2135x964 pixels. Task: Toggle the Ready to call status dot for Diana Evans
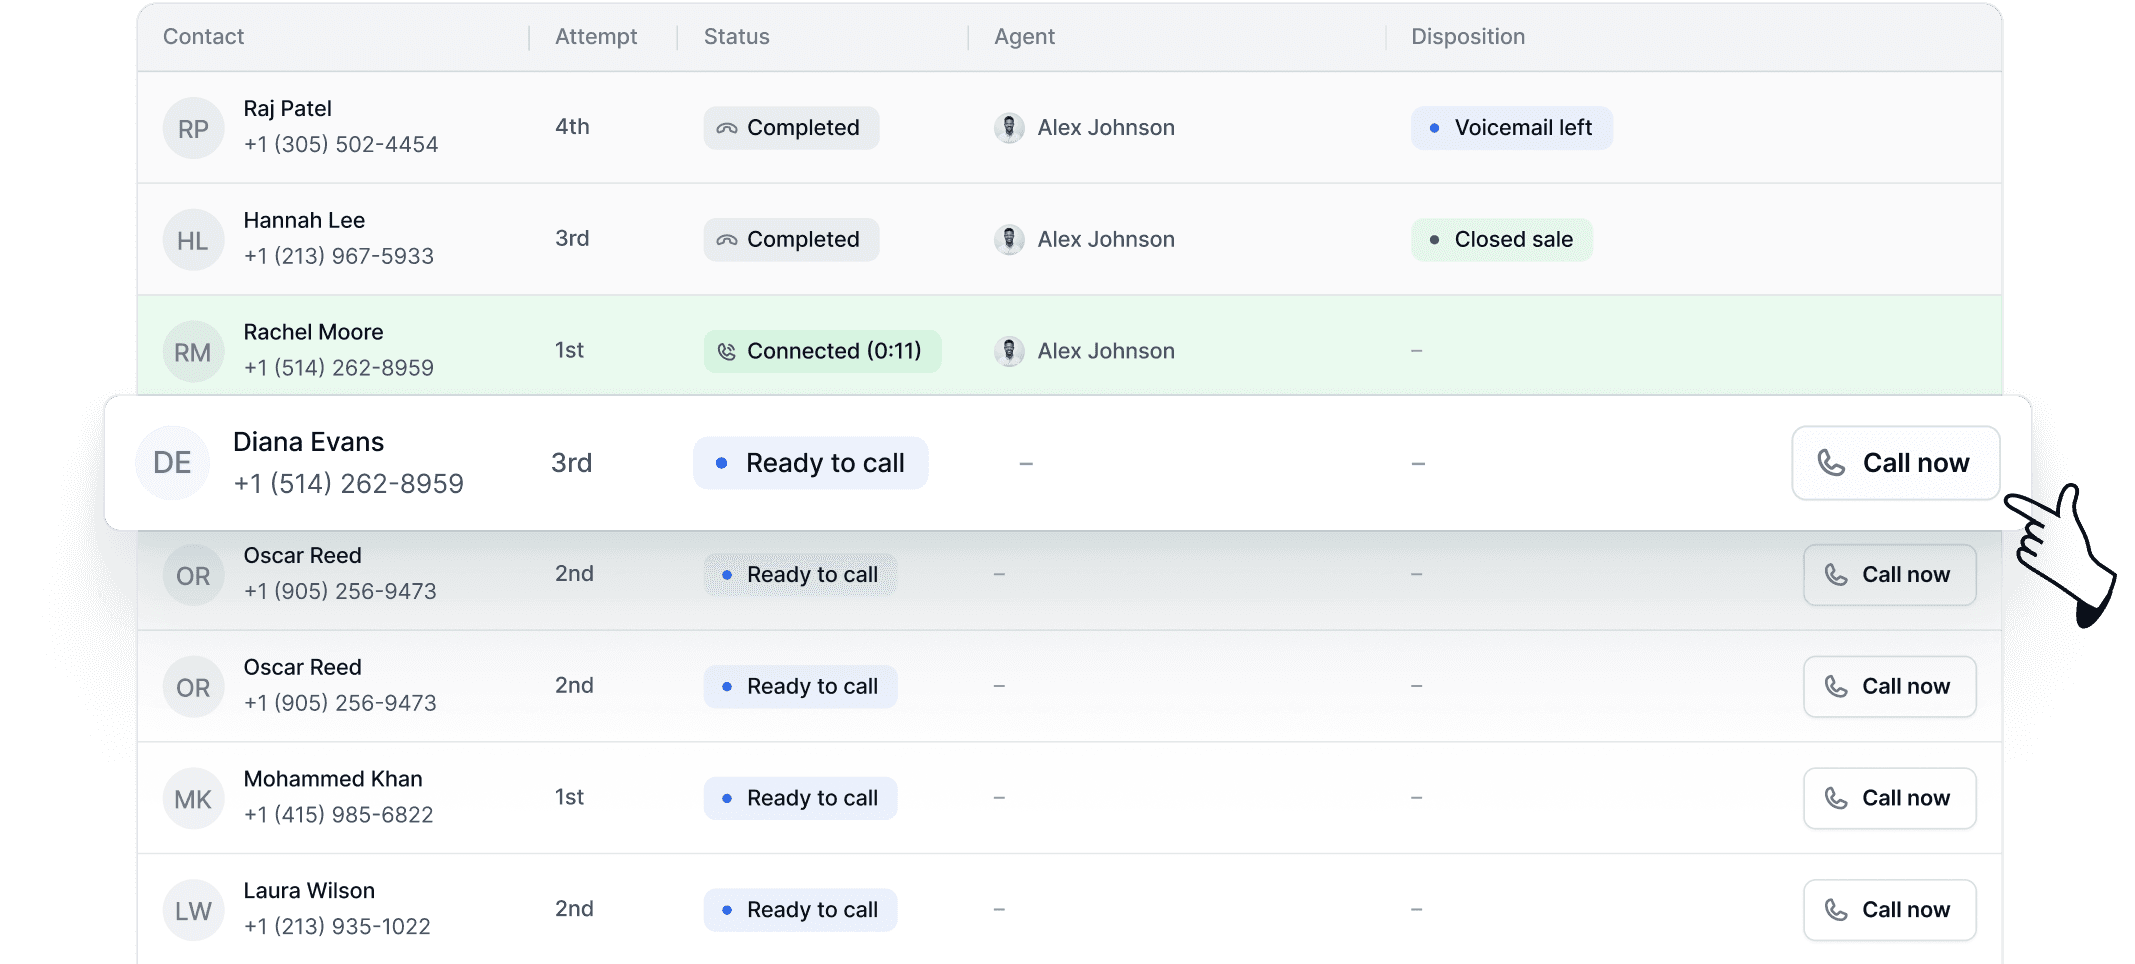pos(721,463)
